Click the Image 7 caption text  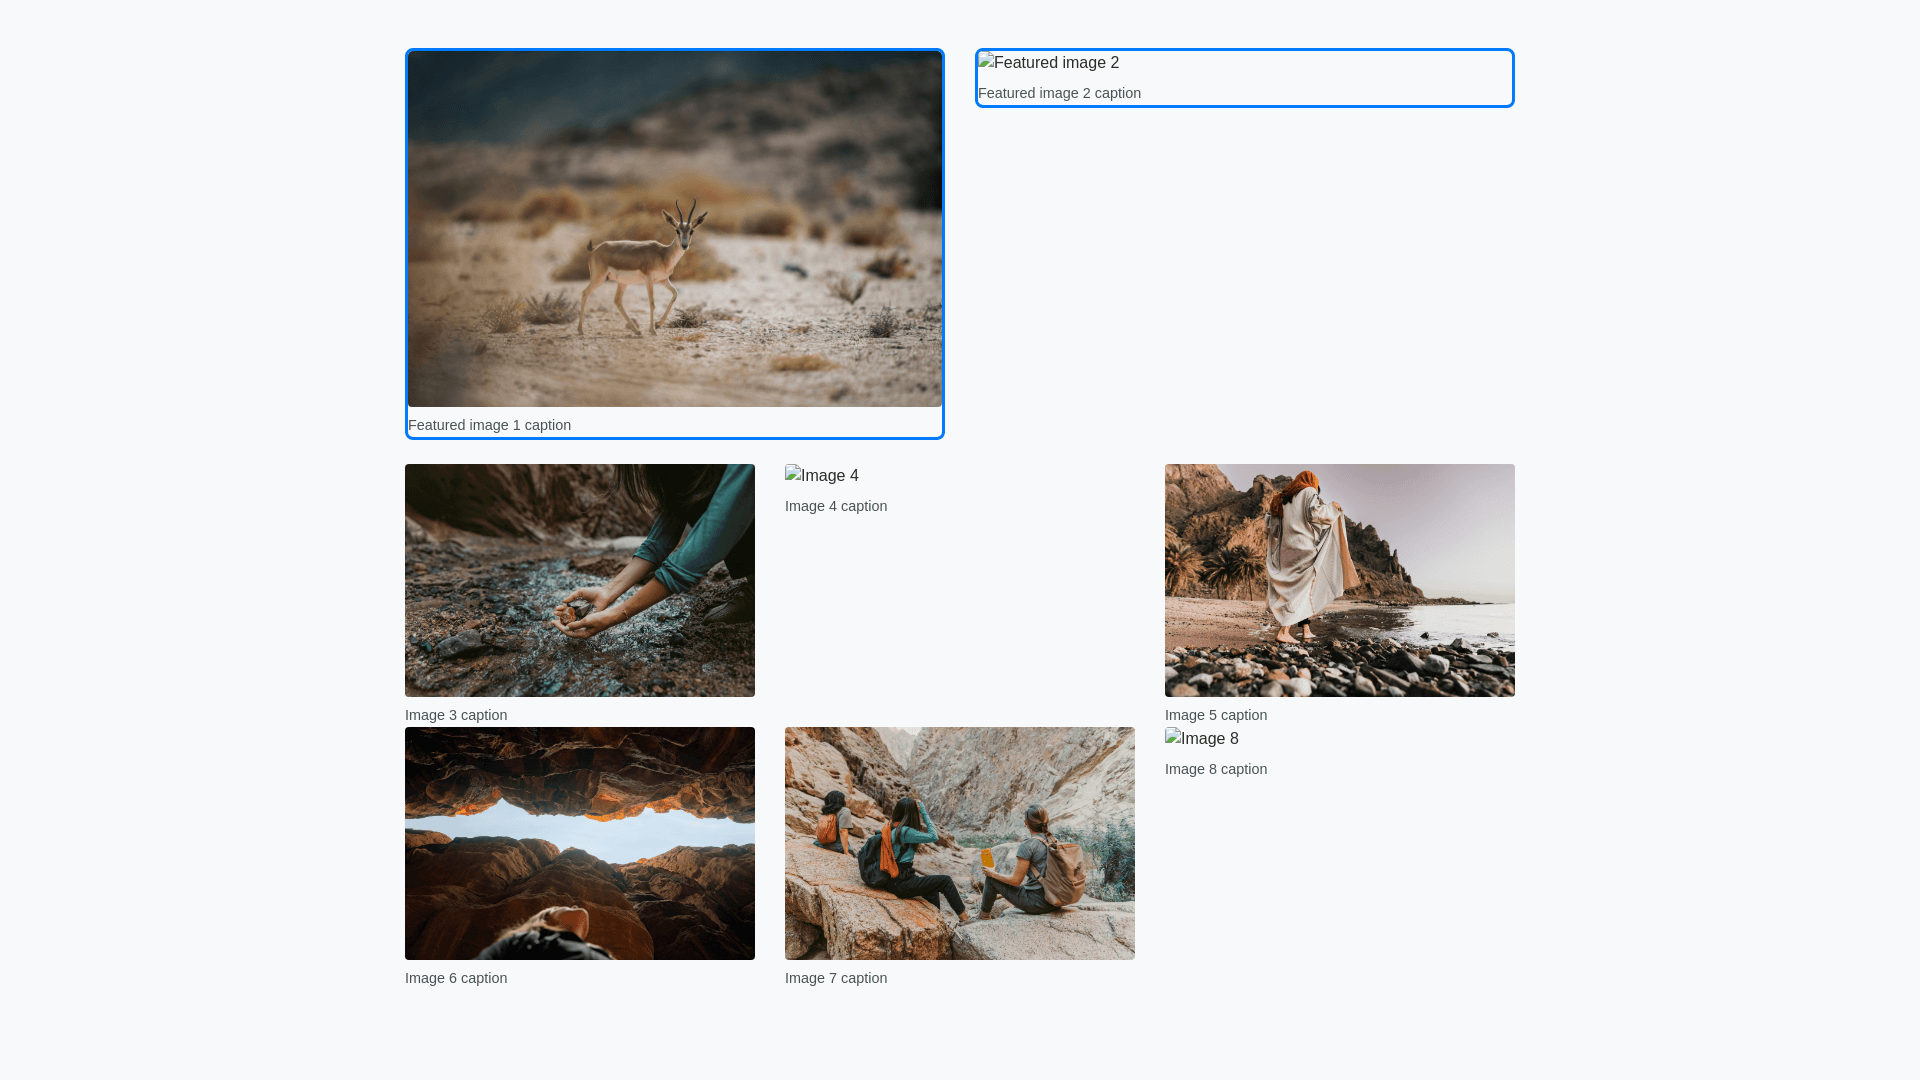tap(836, 978)
